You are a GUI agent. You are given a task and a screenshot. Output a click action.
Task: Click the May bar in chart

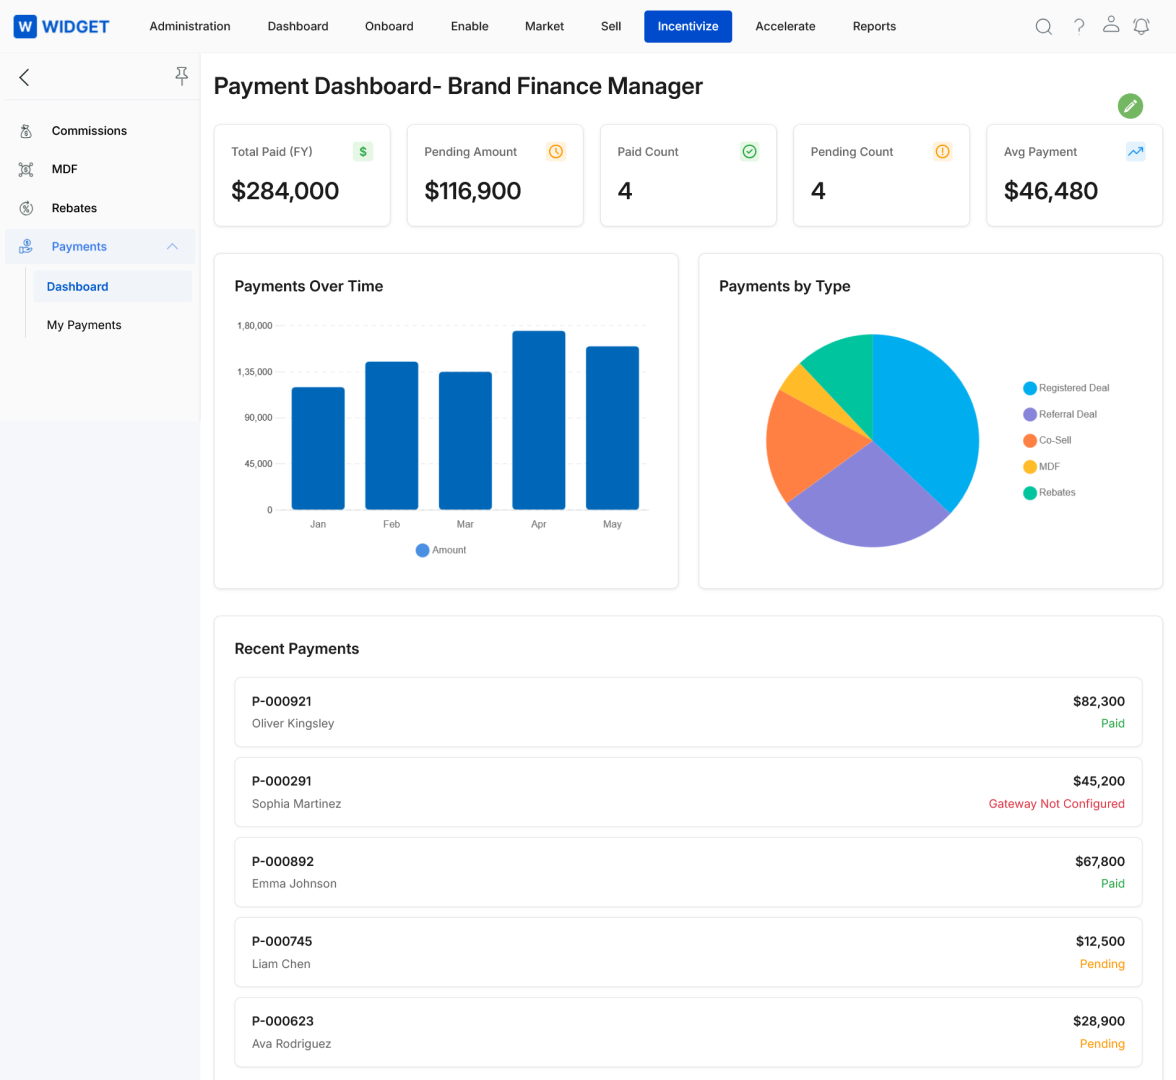pyautogui.click(x=612, y=428)
